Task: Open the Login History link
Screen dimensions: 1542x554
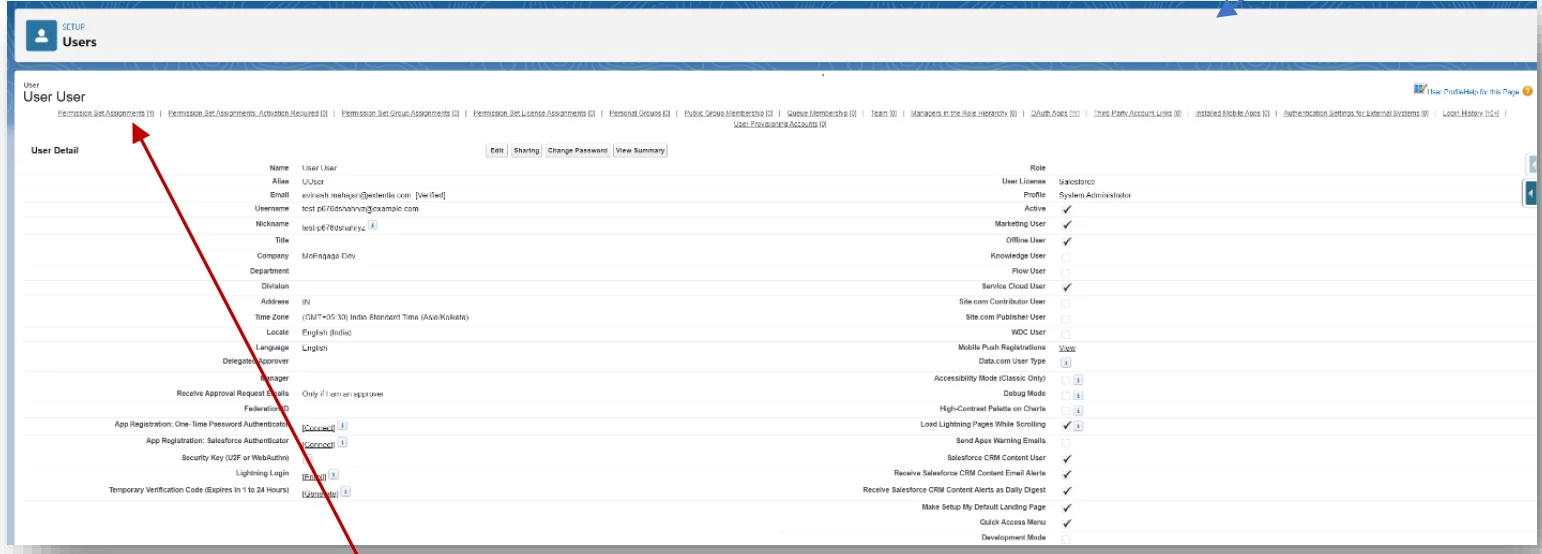Action: point(1470,113)
